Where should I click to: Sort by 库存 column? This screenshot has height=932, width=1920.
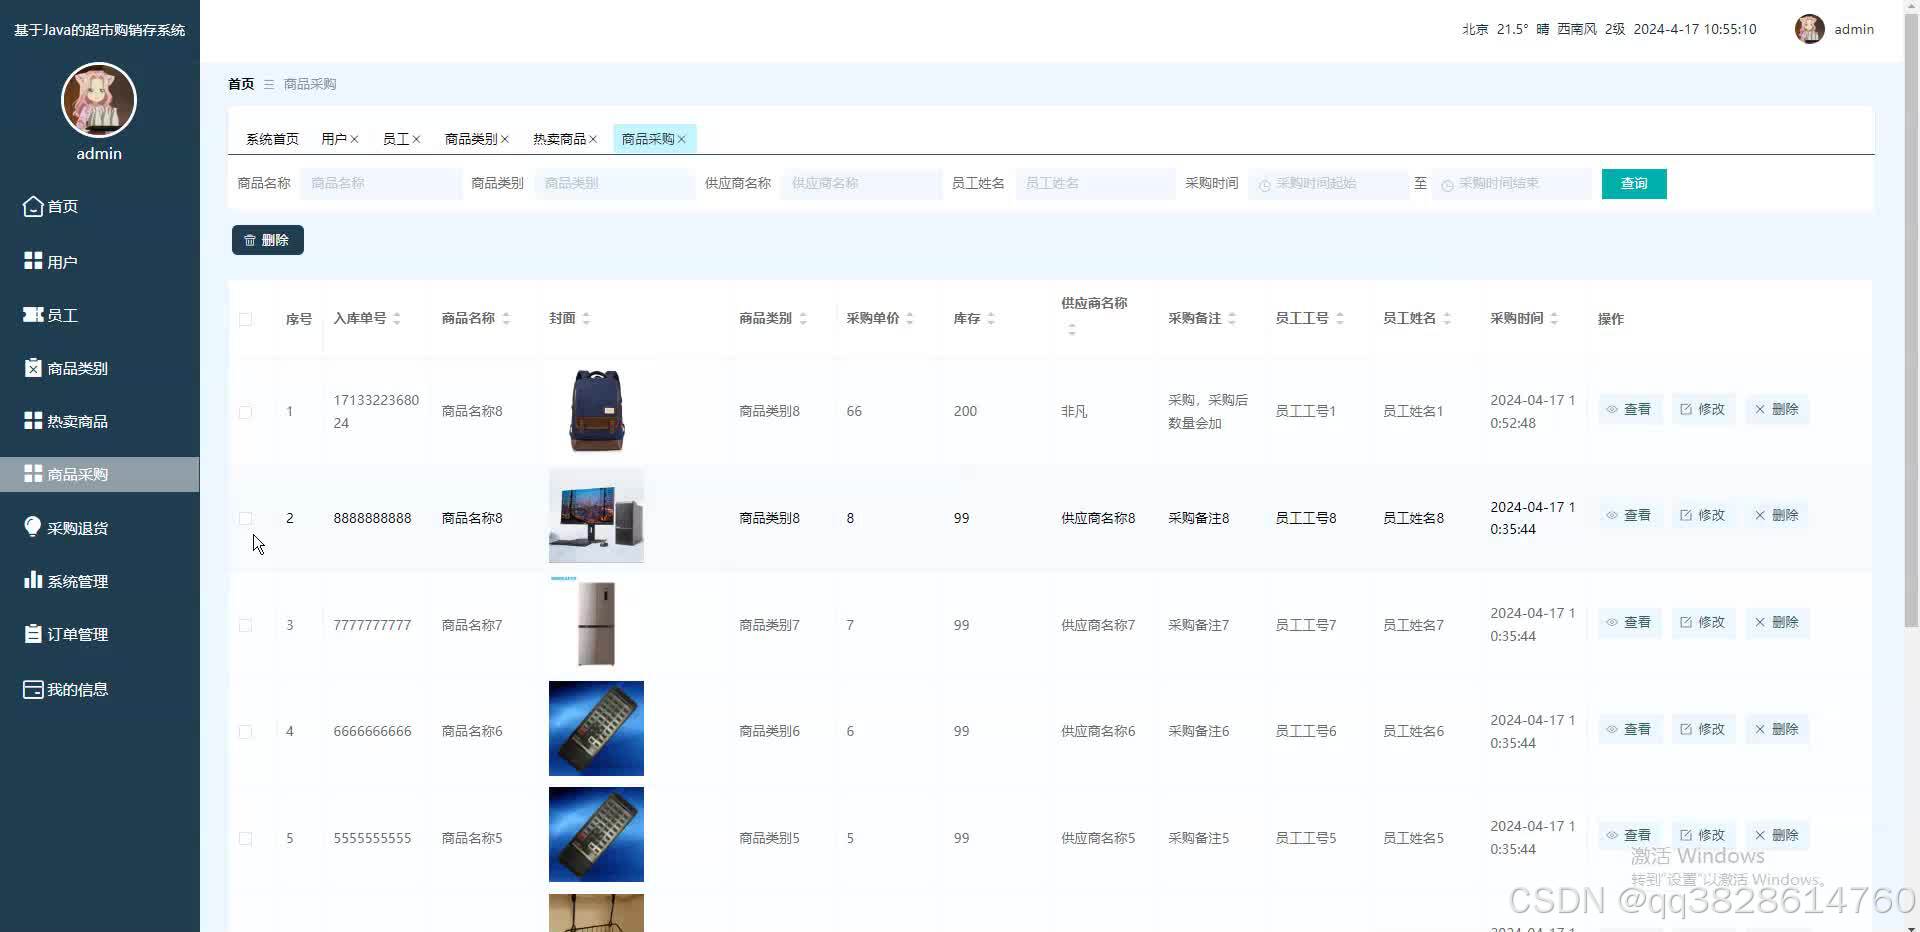pos(991,319)
